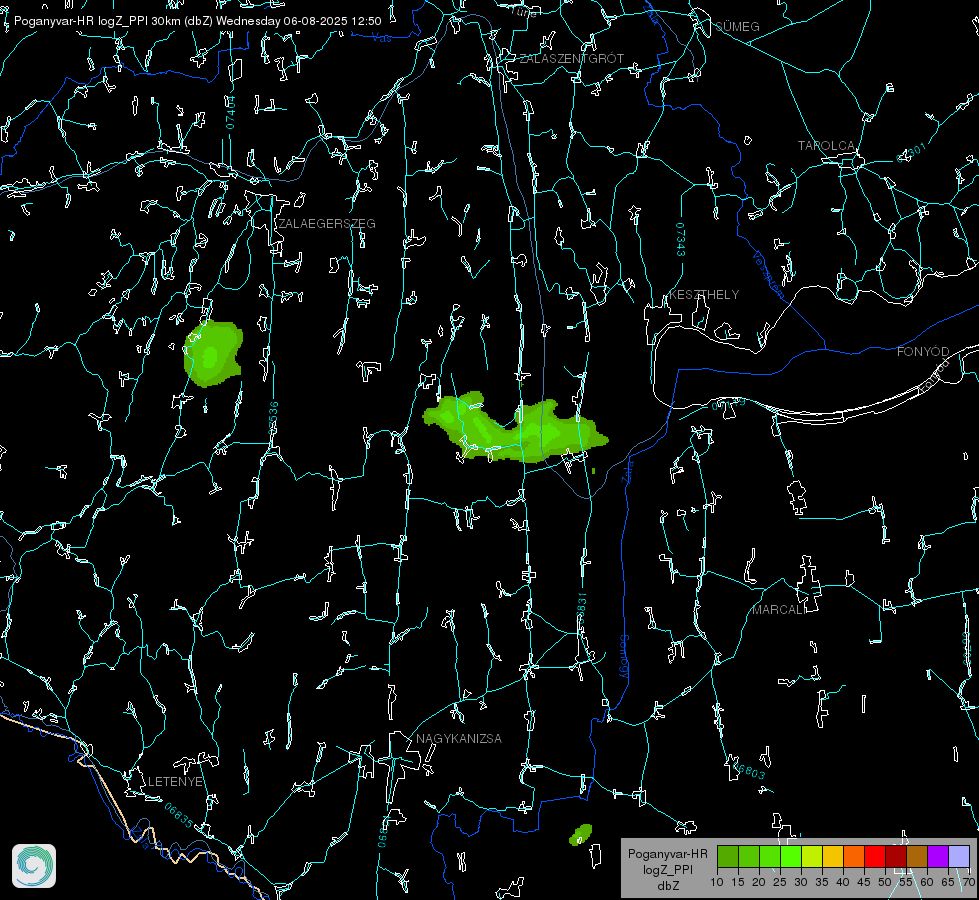Screen dimensions: 979x900
Task: Click the ZALAEGERSZEG city label
Action: (327, 224)
